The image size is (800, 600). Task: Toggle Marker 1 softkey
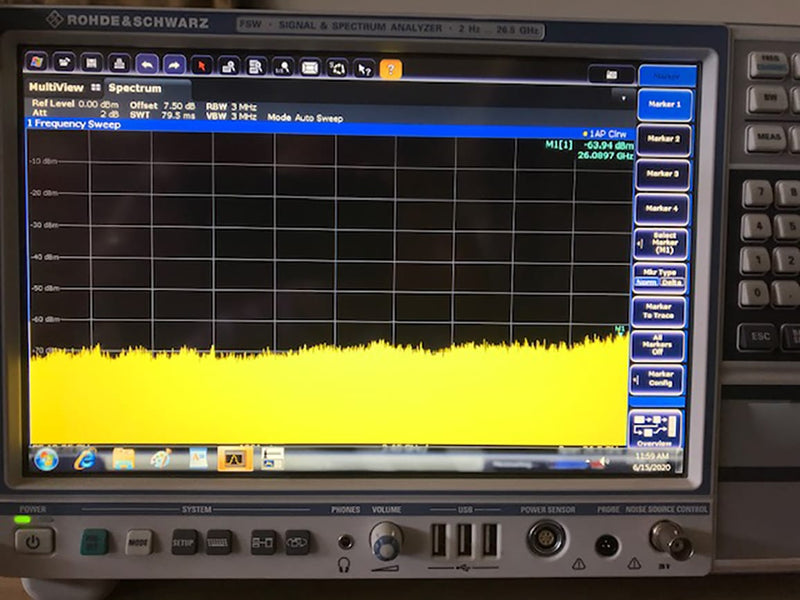[665, 104]
